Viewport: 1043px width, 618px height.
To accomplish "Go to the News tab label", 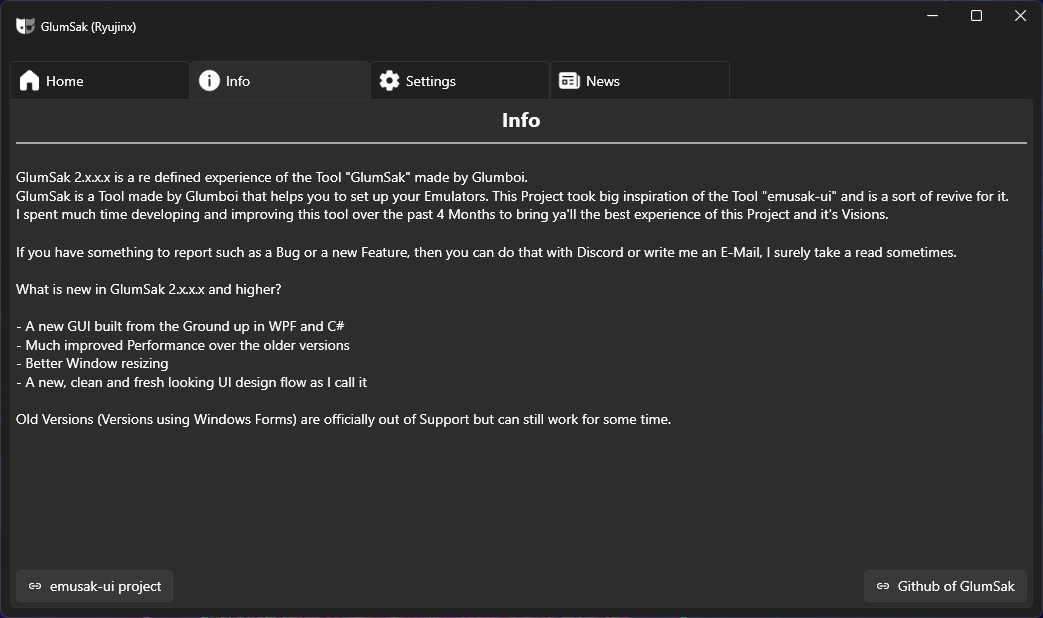I will point(603,81).
